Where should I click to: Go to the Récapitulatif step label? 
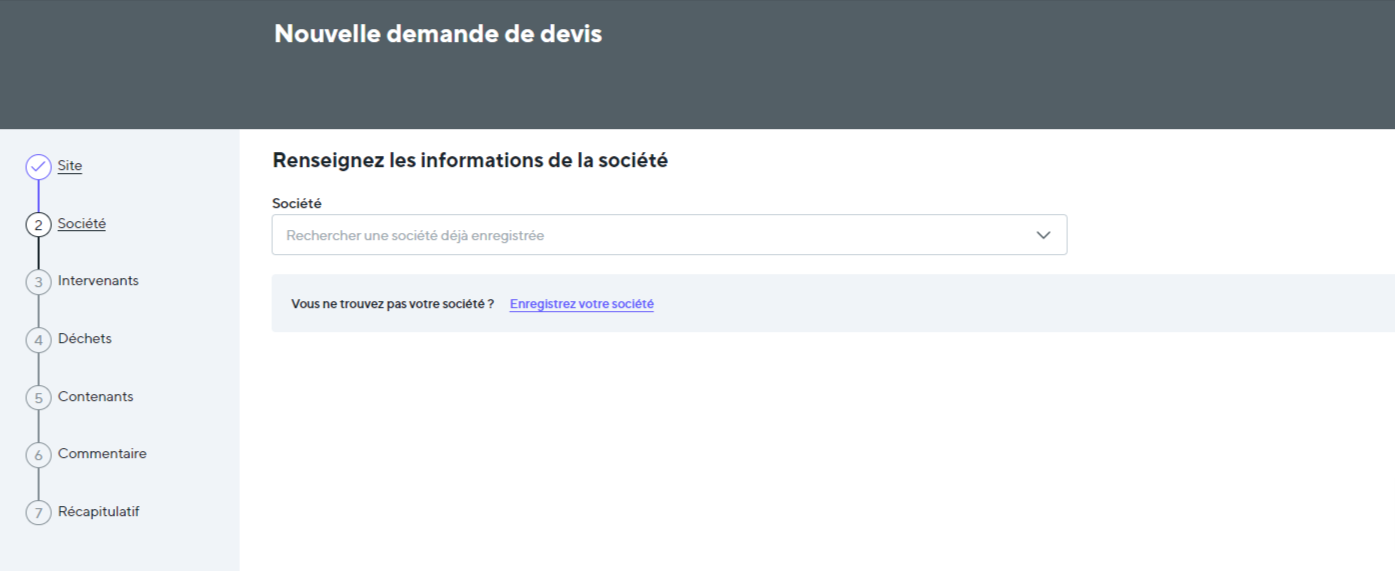point(98,512)
